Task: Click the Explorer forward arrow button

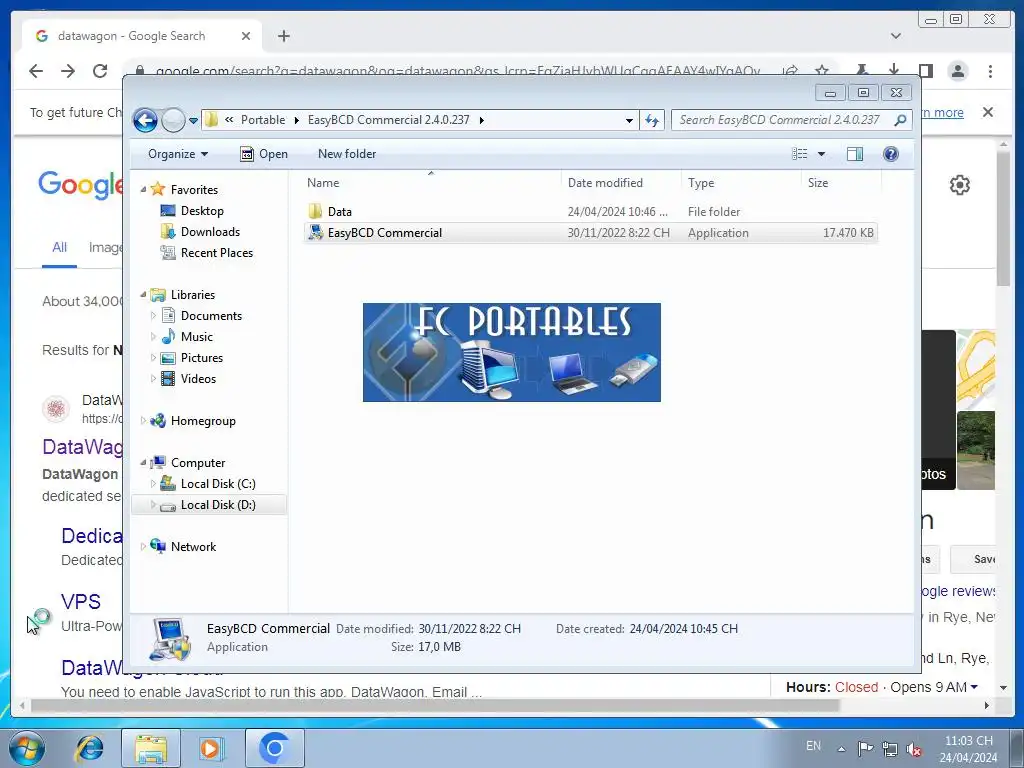Action: (x=172, y=120)
